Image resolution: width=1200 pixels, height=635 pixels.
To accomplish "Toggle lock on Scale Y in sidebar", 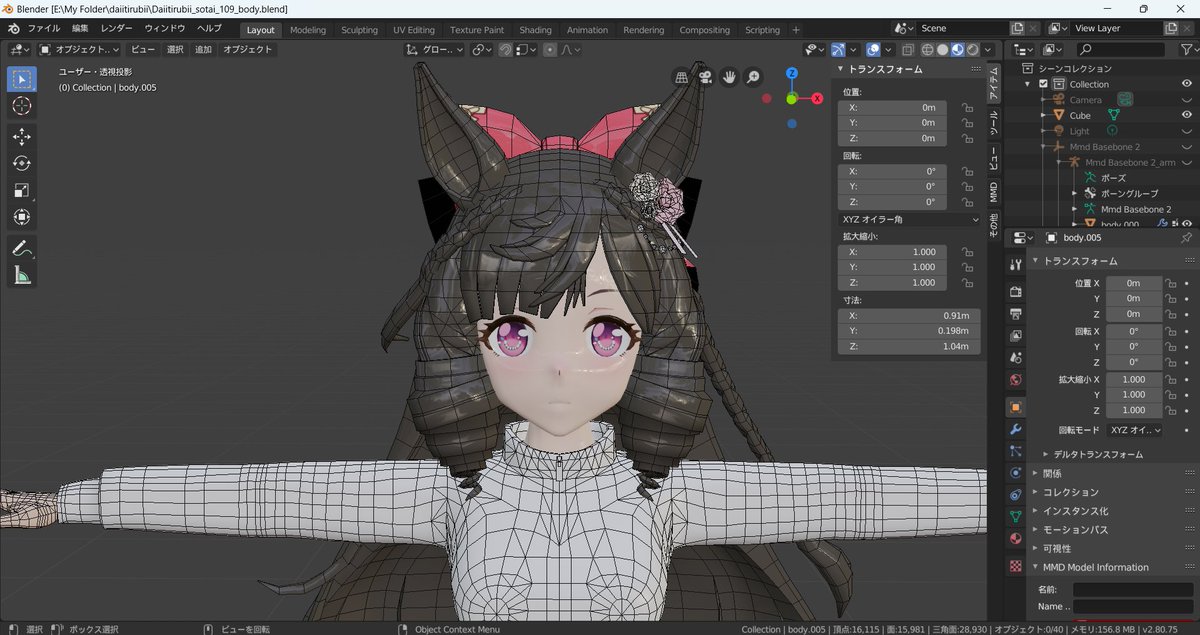I will [967, 267].
